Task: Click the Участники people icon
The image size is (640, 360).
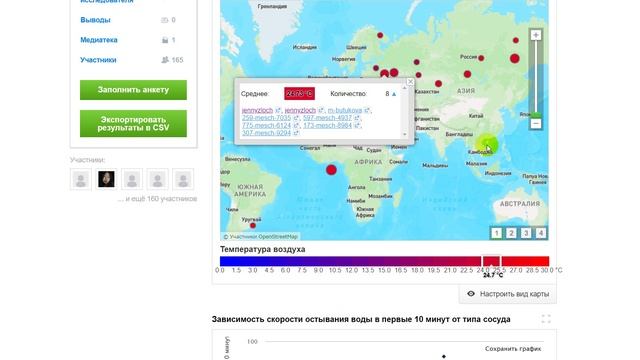Action: point(165,60)
